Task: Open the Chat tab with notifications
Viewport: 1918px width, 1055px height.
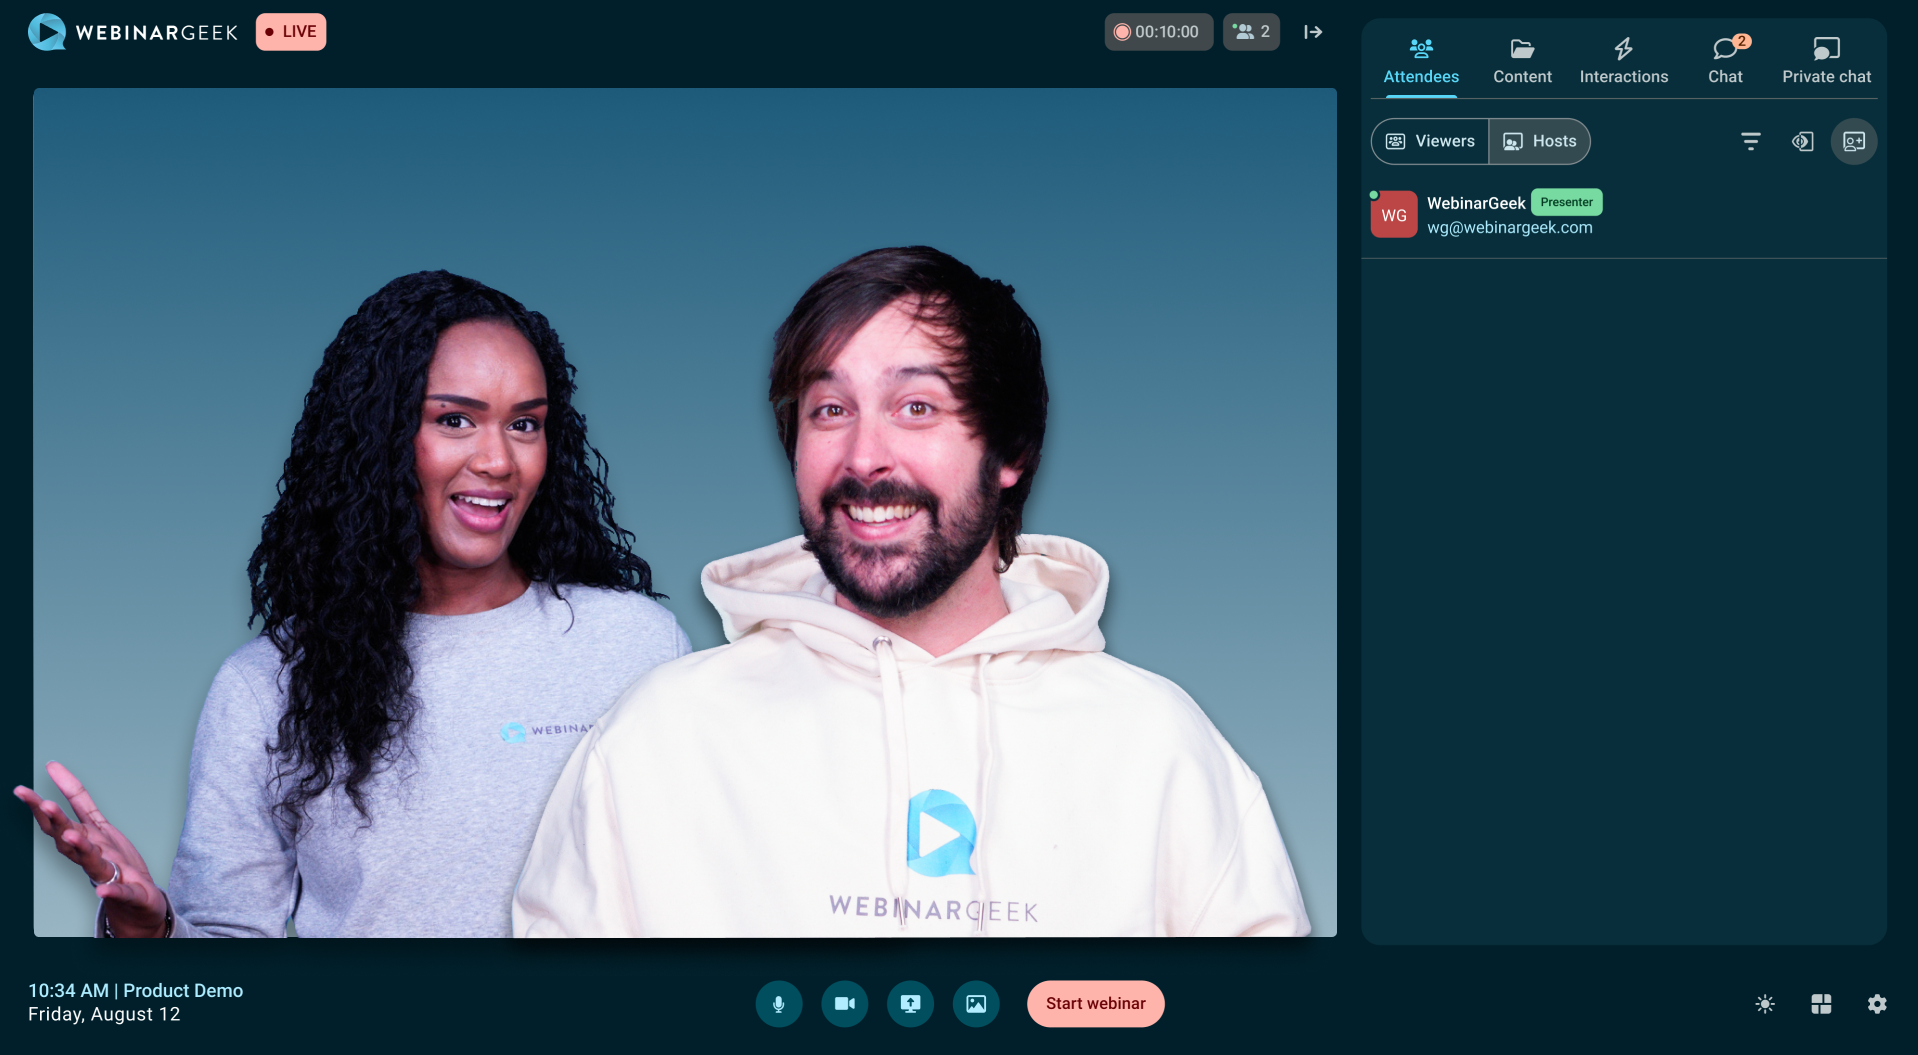Action: click(1725, 60)
